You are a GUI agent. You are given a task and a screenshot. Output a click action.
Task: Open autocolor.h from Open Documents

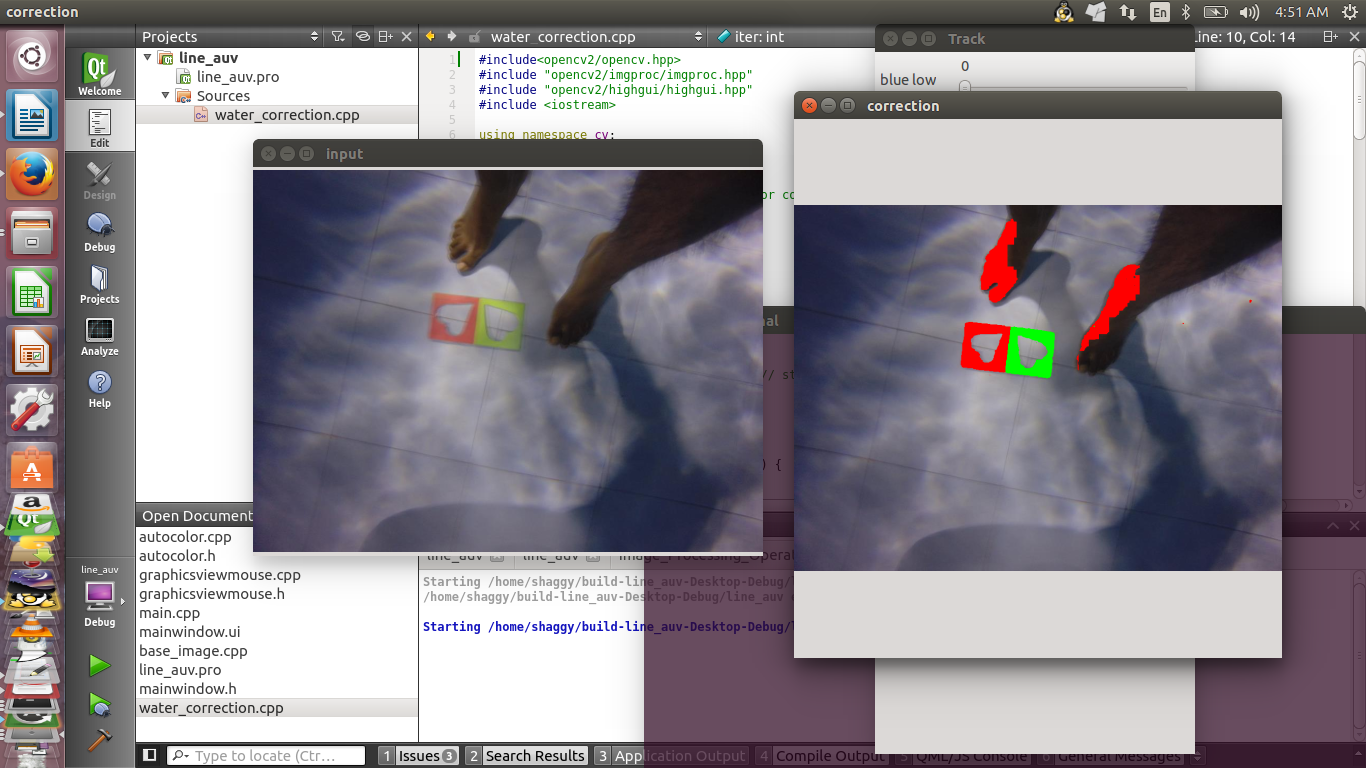(x=177, y=556)
